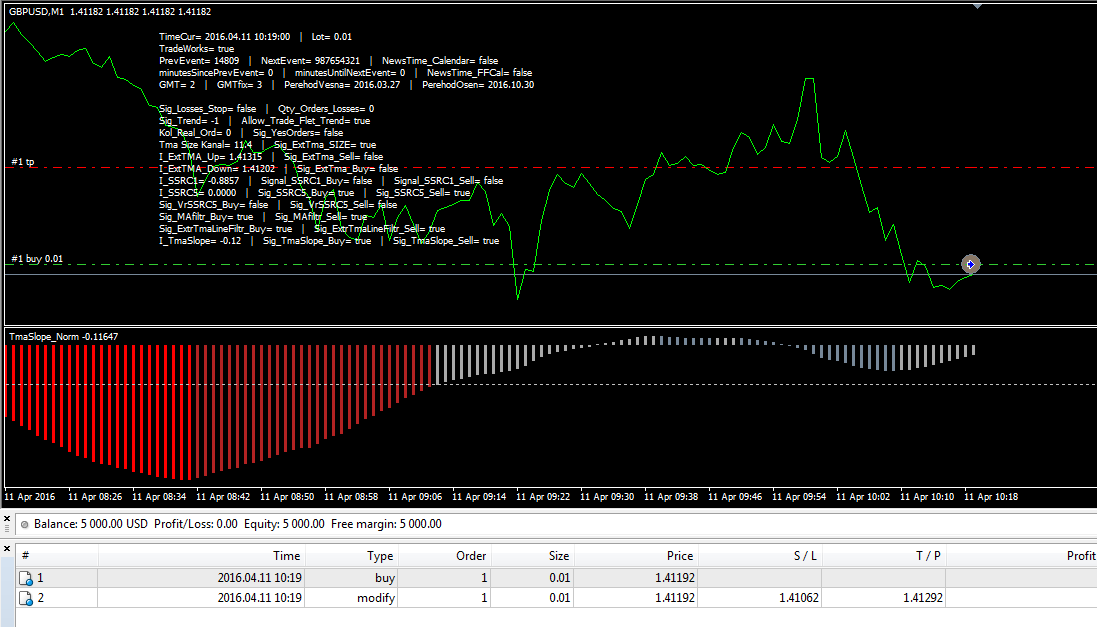Viewport: 1097px width, 627px height.
Task: Close the order results panel
Action: click(7, 549)
